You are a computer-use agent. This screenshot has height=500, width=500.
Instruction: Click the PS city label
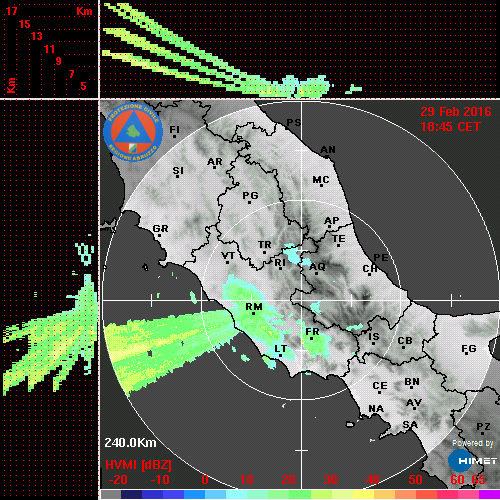pyautogui.click(x=294, y=123)
